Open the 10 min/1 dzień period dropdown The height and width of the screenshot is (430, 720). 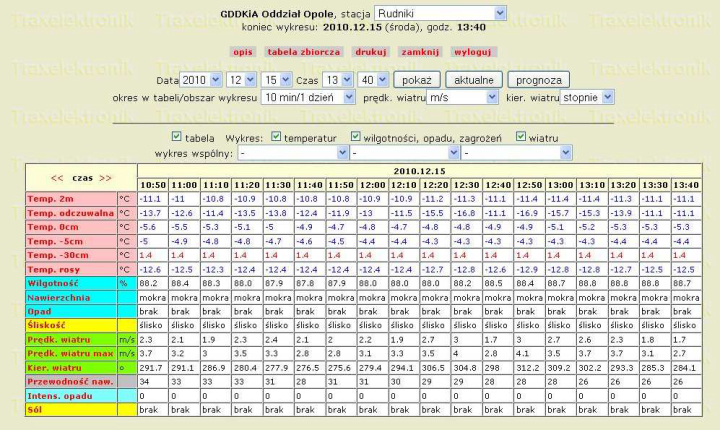[x=308, y=97]
